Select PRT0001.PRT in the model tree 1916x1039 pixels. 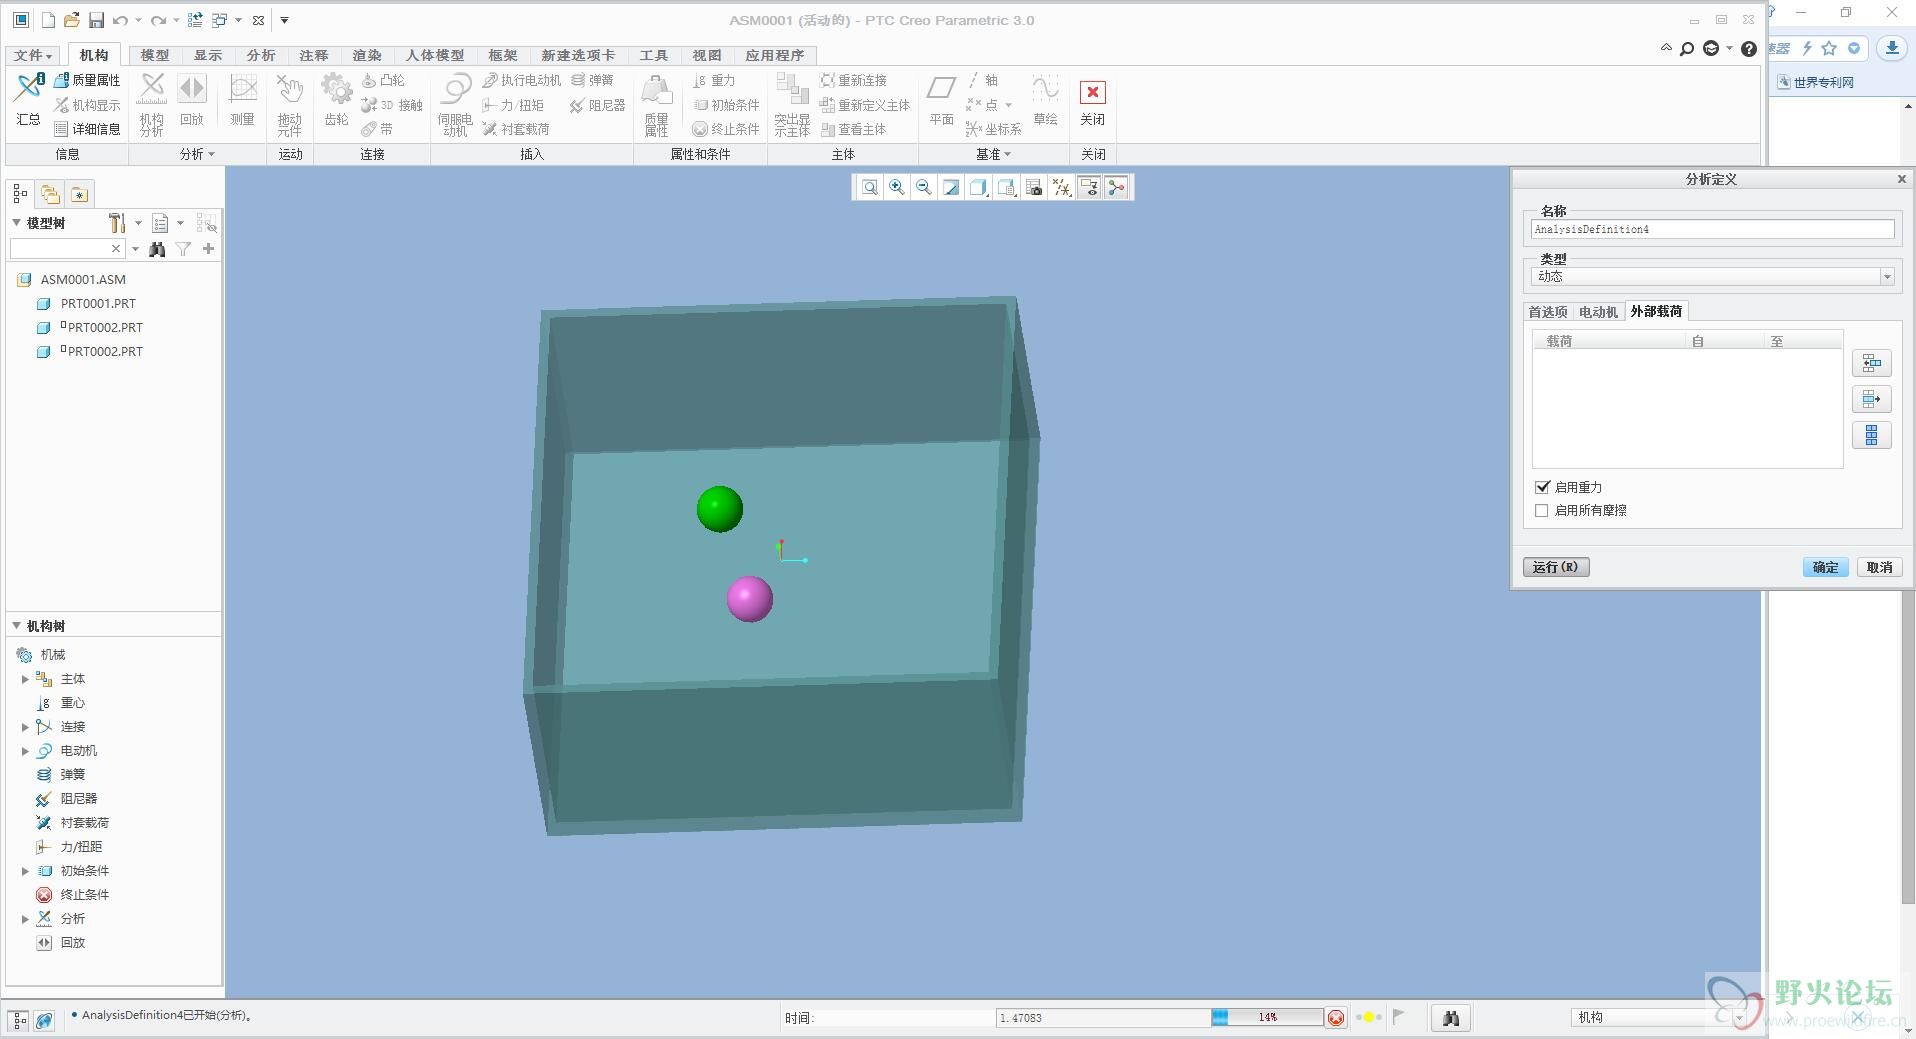(98, 303)
